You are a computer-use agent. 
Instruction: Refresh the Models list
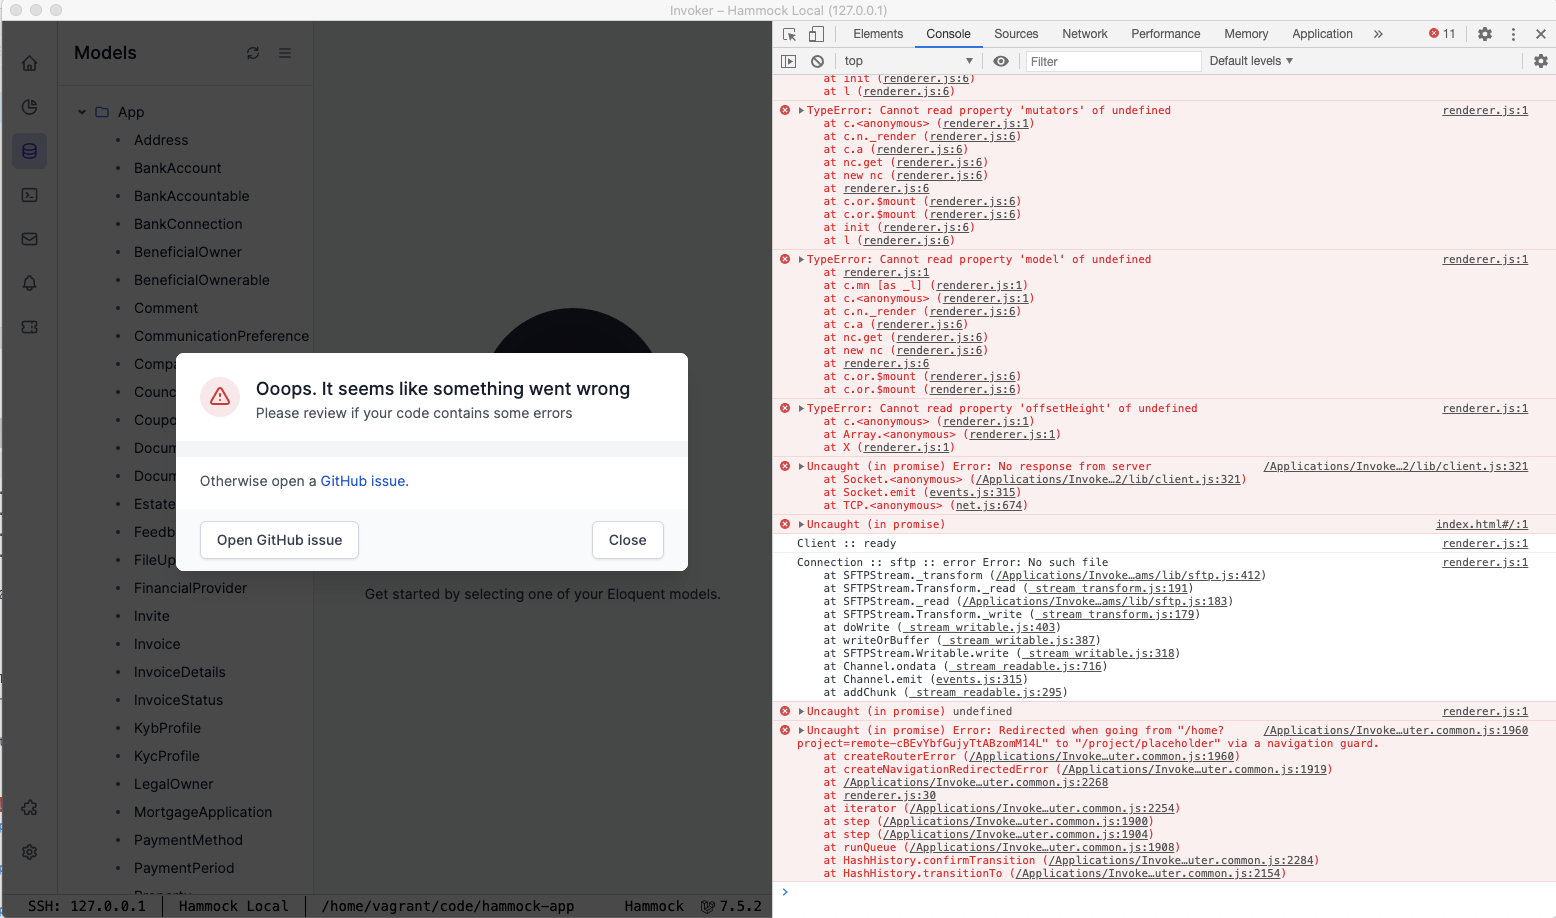[252, 52]
